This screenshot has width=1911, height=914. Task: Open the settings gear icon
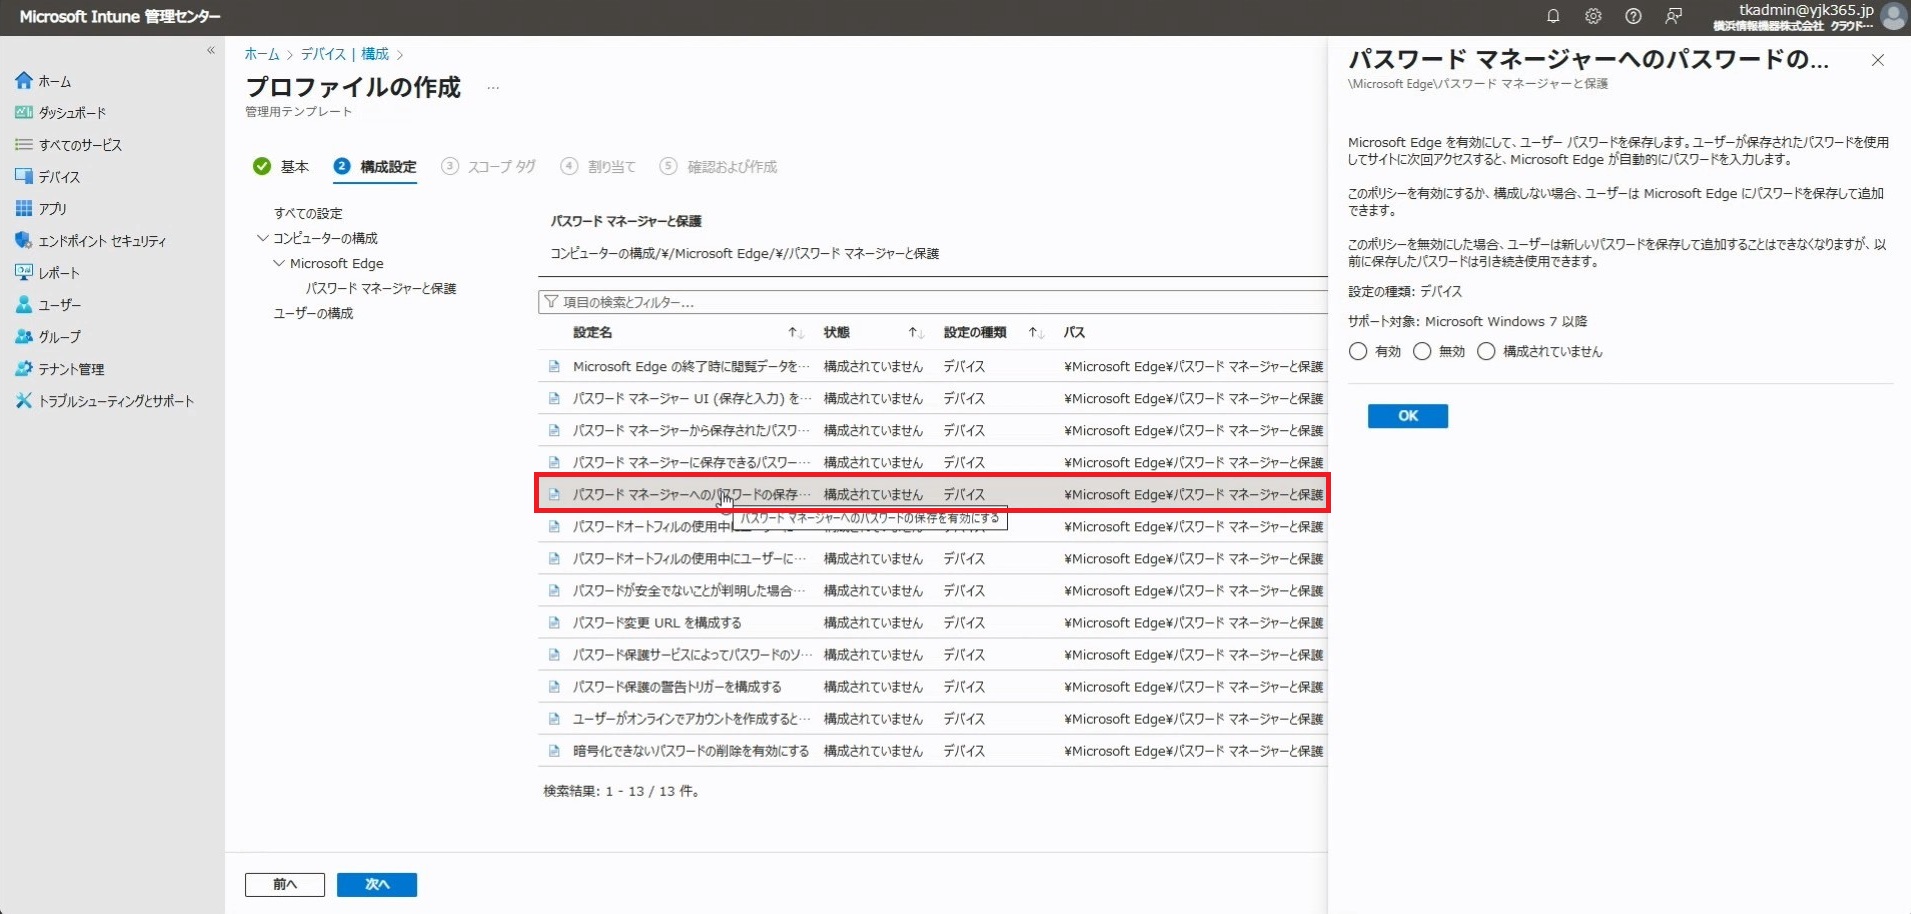pos(1593,16)
